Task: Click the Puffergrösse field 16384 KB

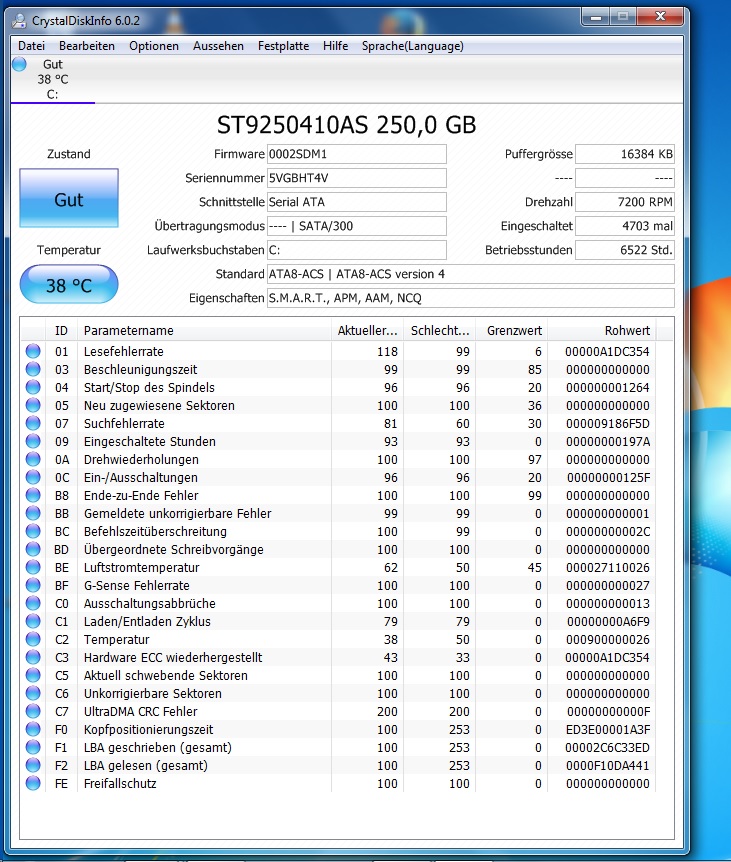Action: (624, 154)
